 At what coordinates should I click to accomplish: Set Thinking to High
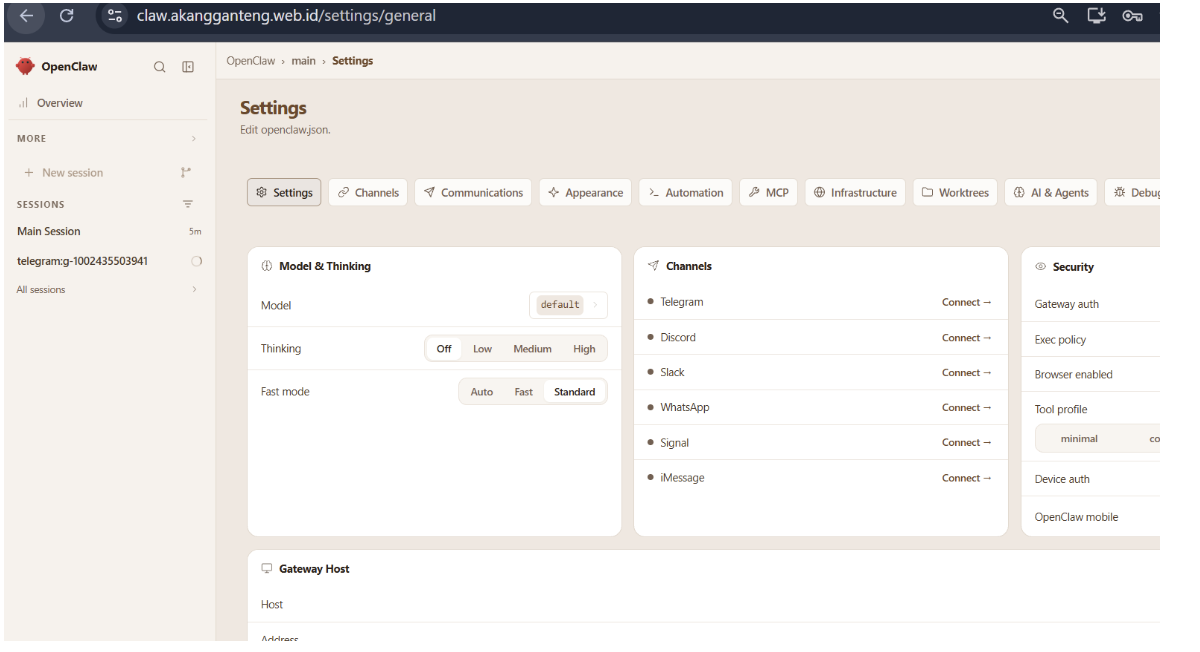pos(584,349)
